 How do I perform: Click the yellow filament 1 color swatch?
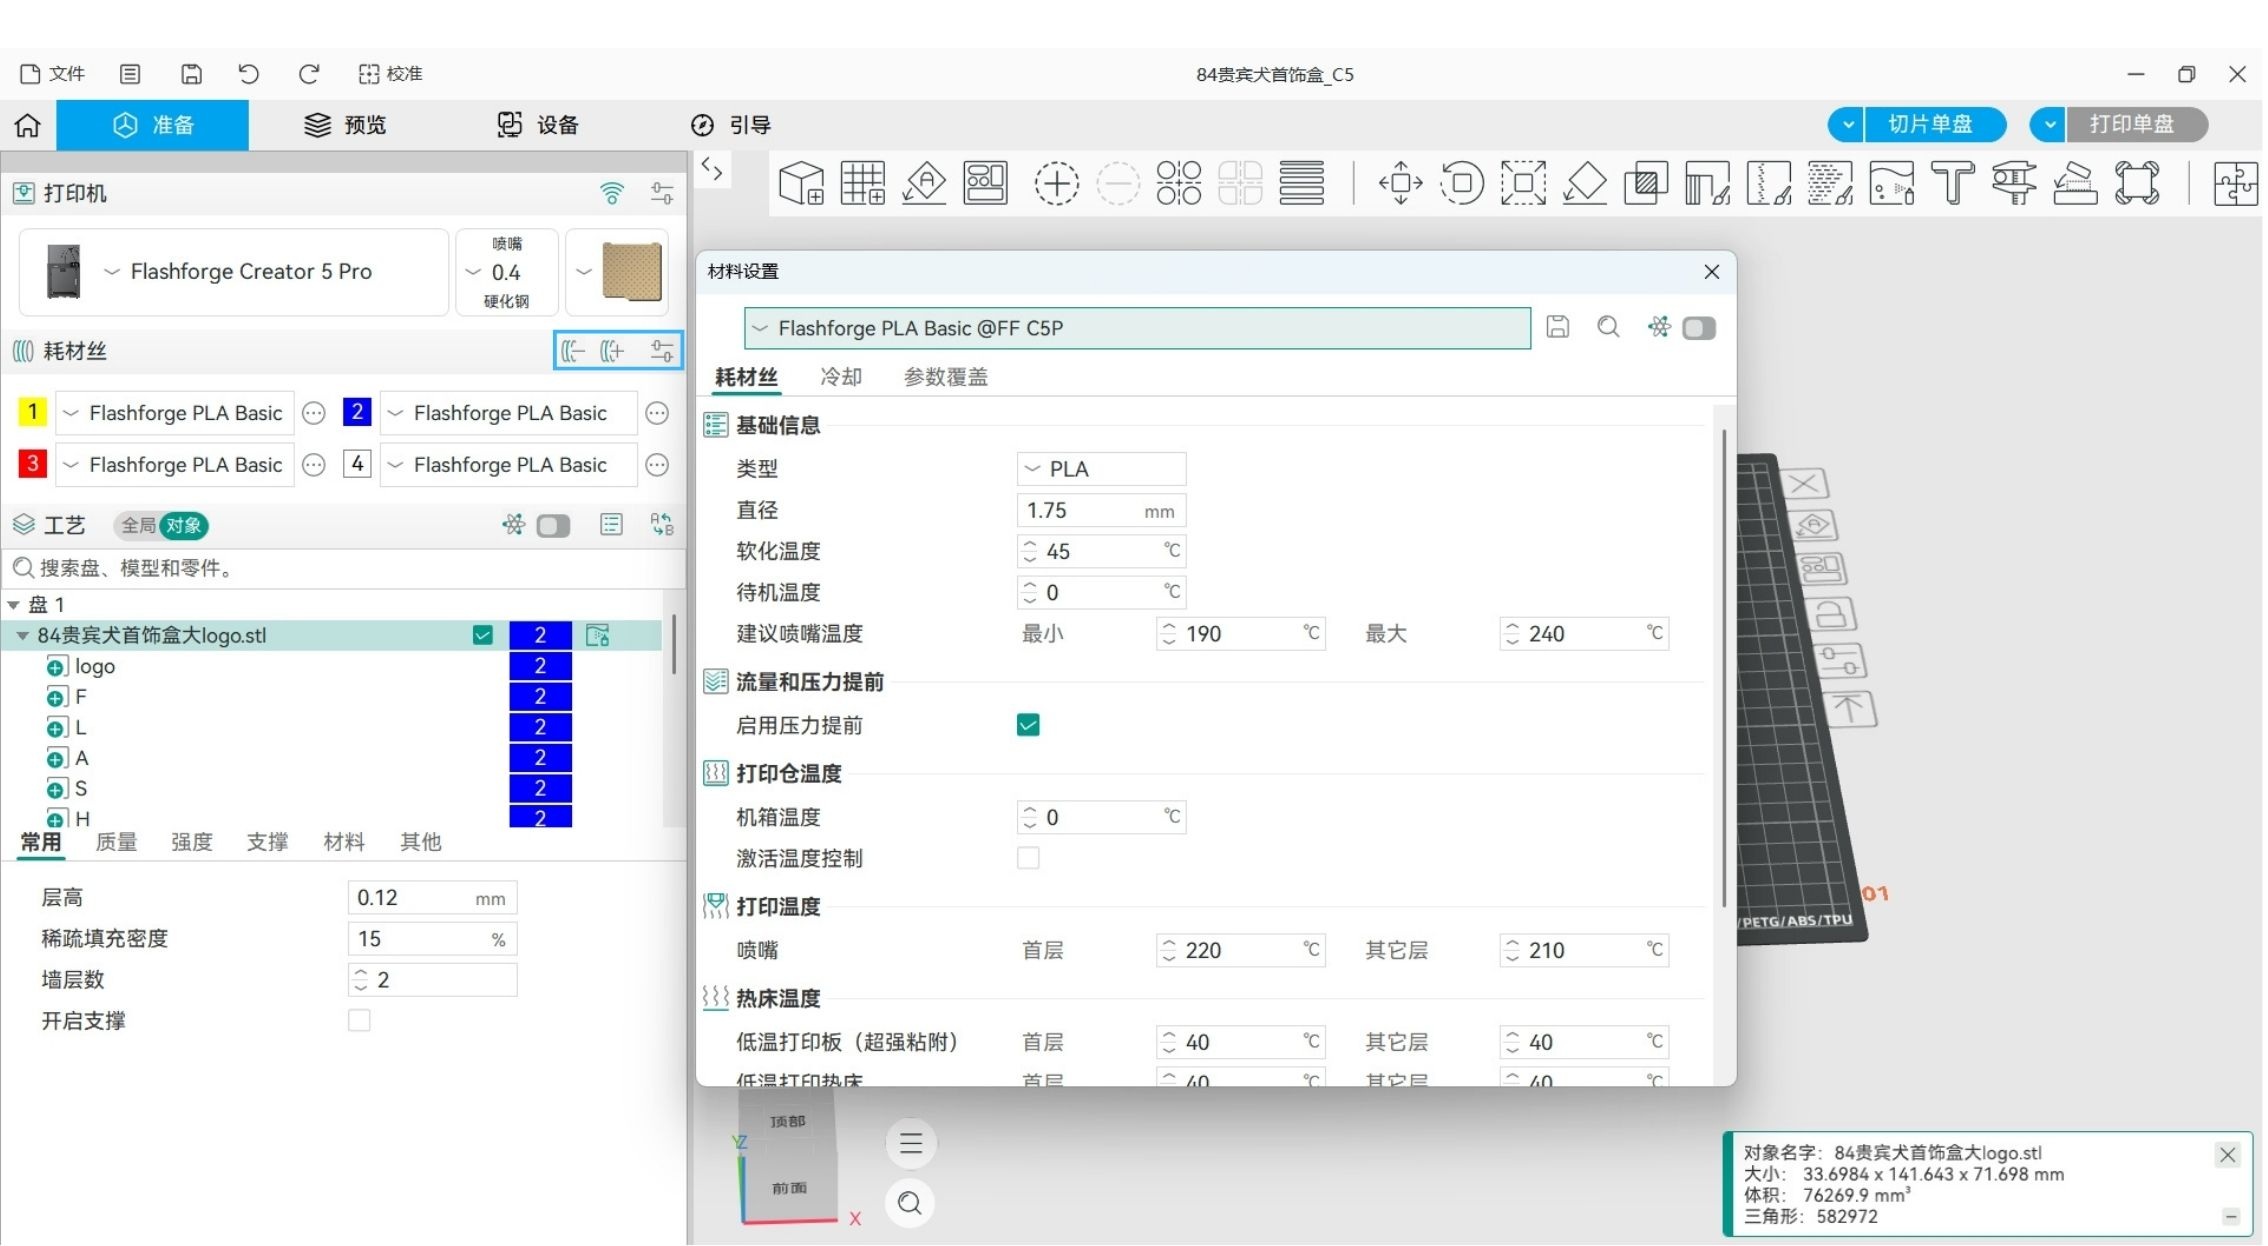(x=32, y=412)
